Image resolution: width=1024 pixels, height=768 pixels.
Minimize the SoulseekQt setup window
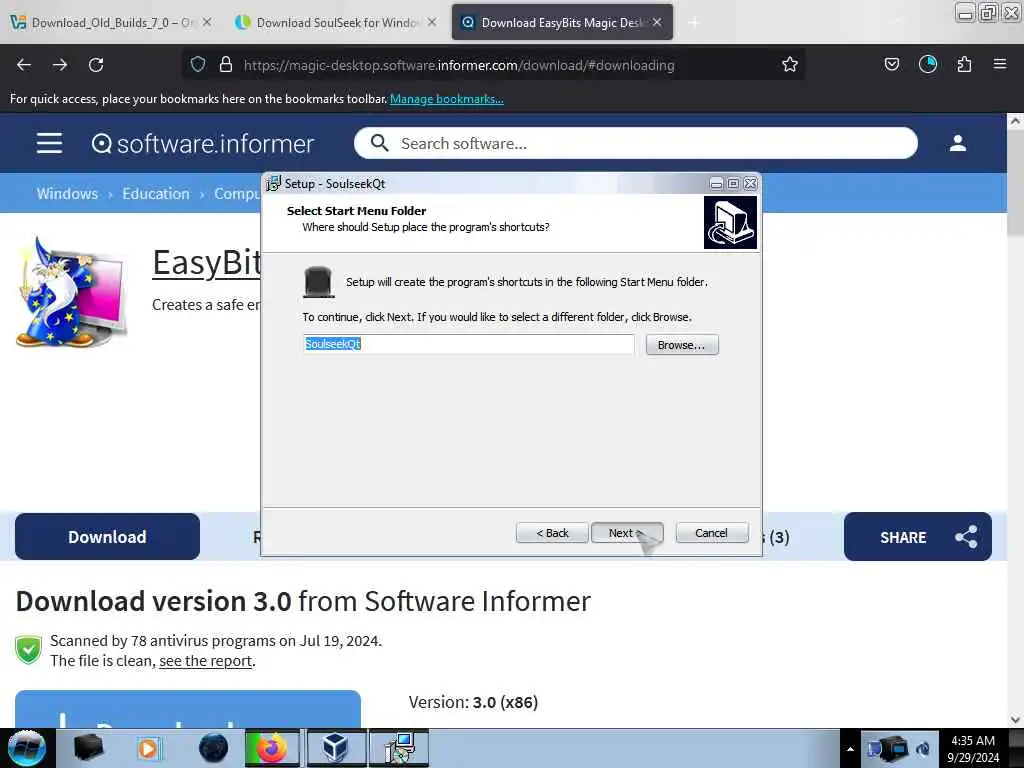[716, 184]
